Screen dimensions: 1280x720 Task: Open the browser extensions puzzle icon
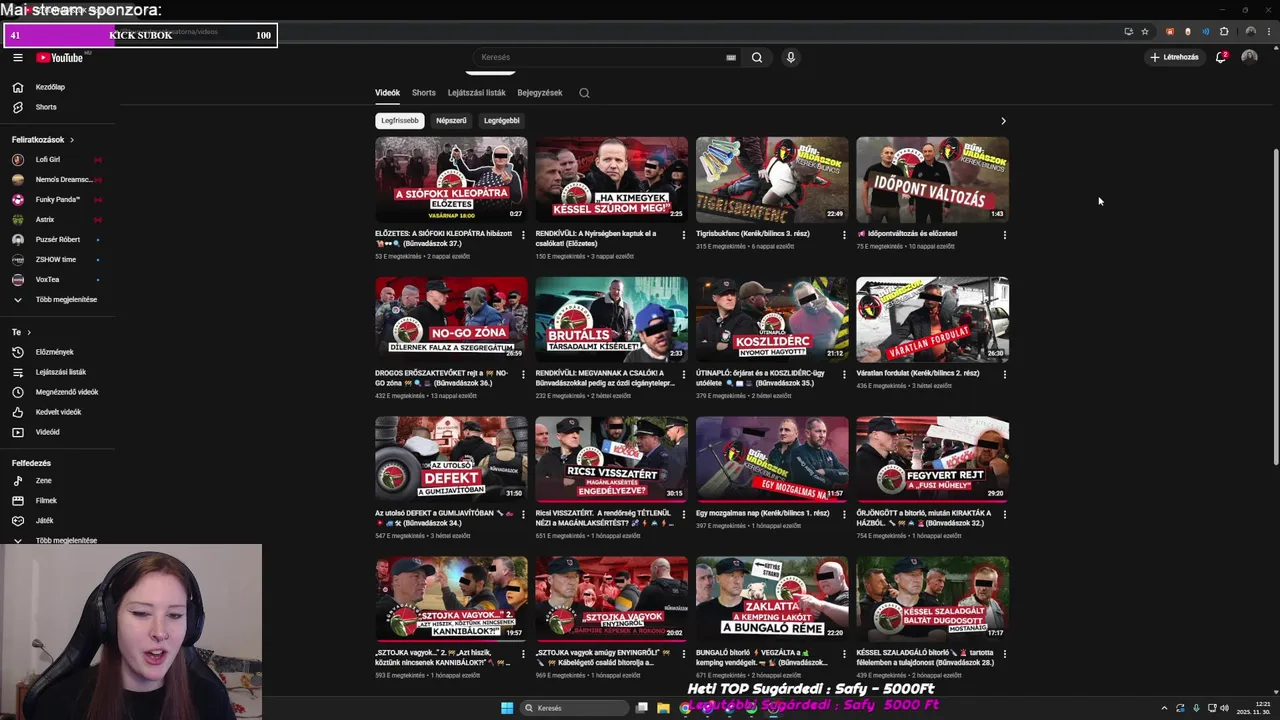pyautogui.click(x=1224, y=31)
